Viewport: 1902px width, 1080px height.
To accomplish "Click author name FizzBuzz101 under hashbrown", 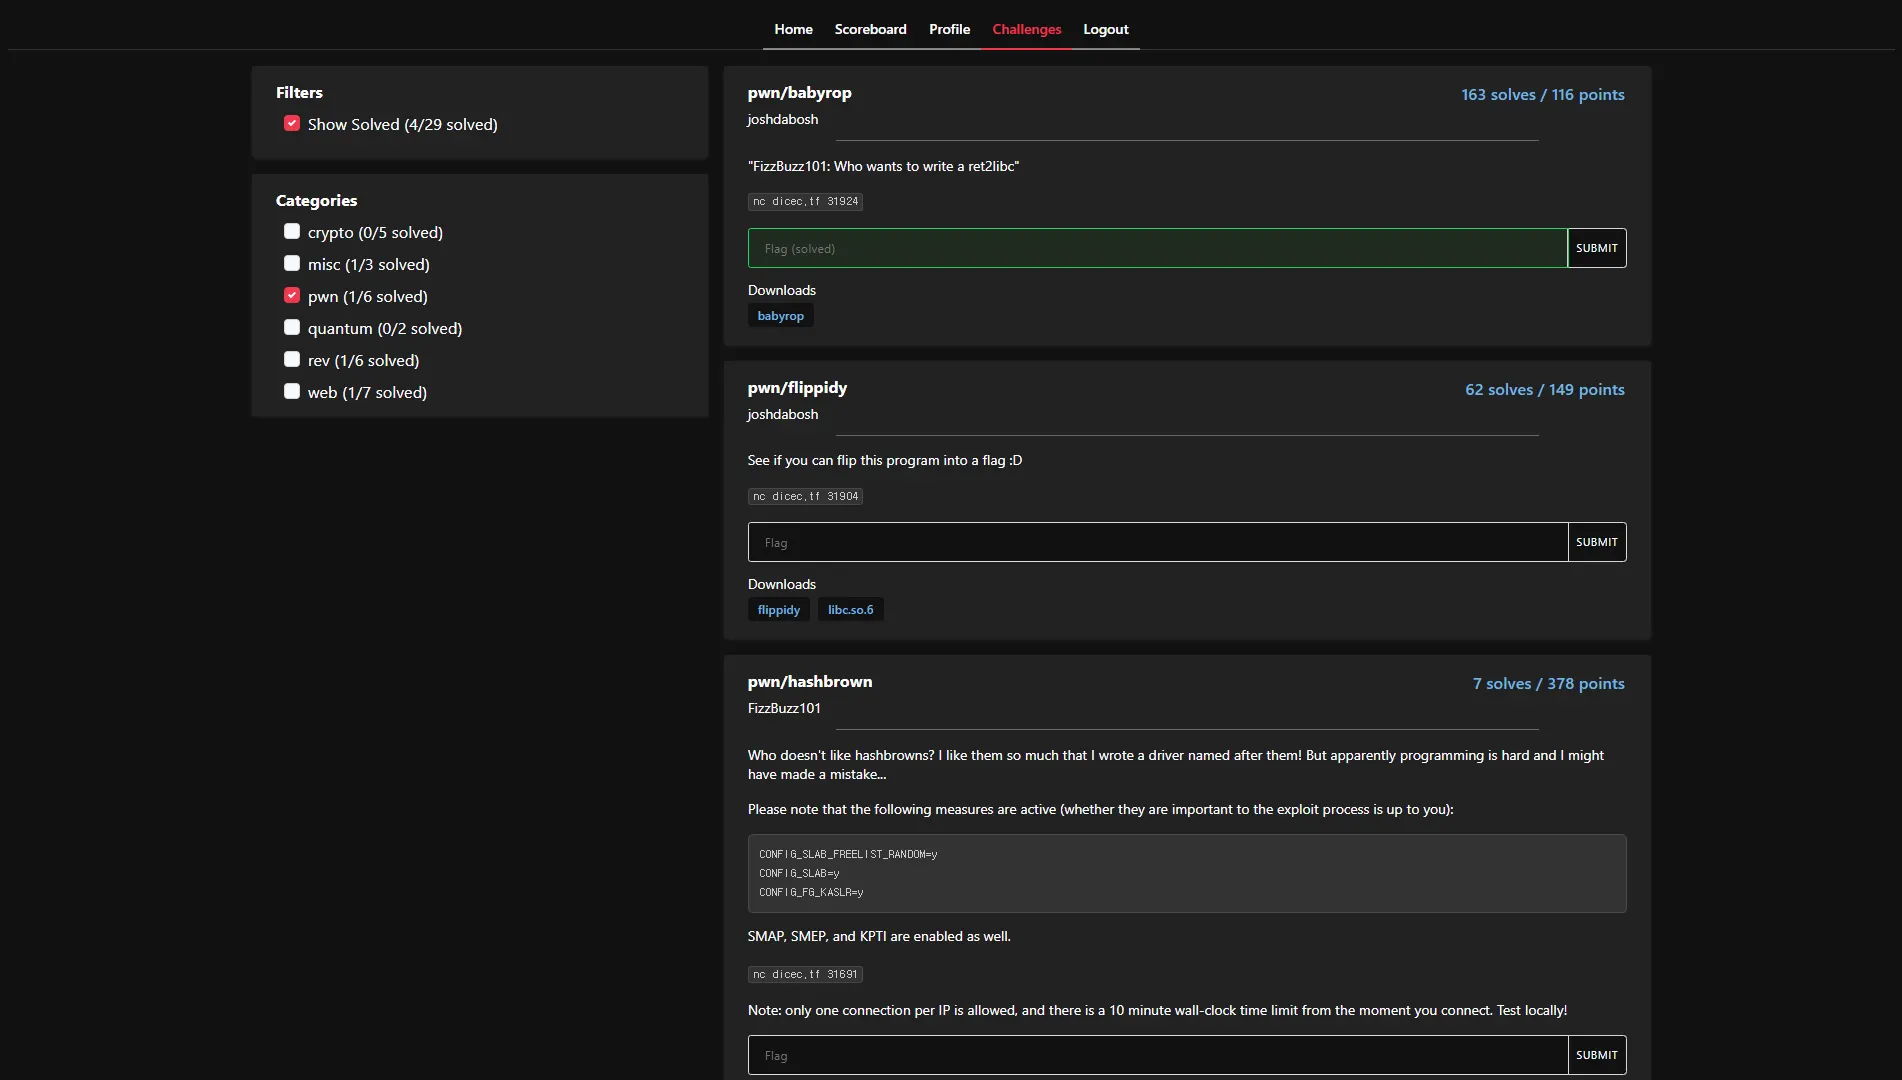I will click(x=784, y=708).
